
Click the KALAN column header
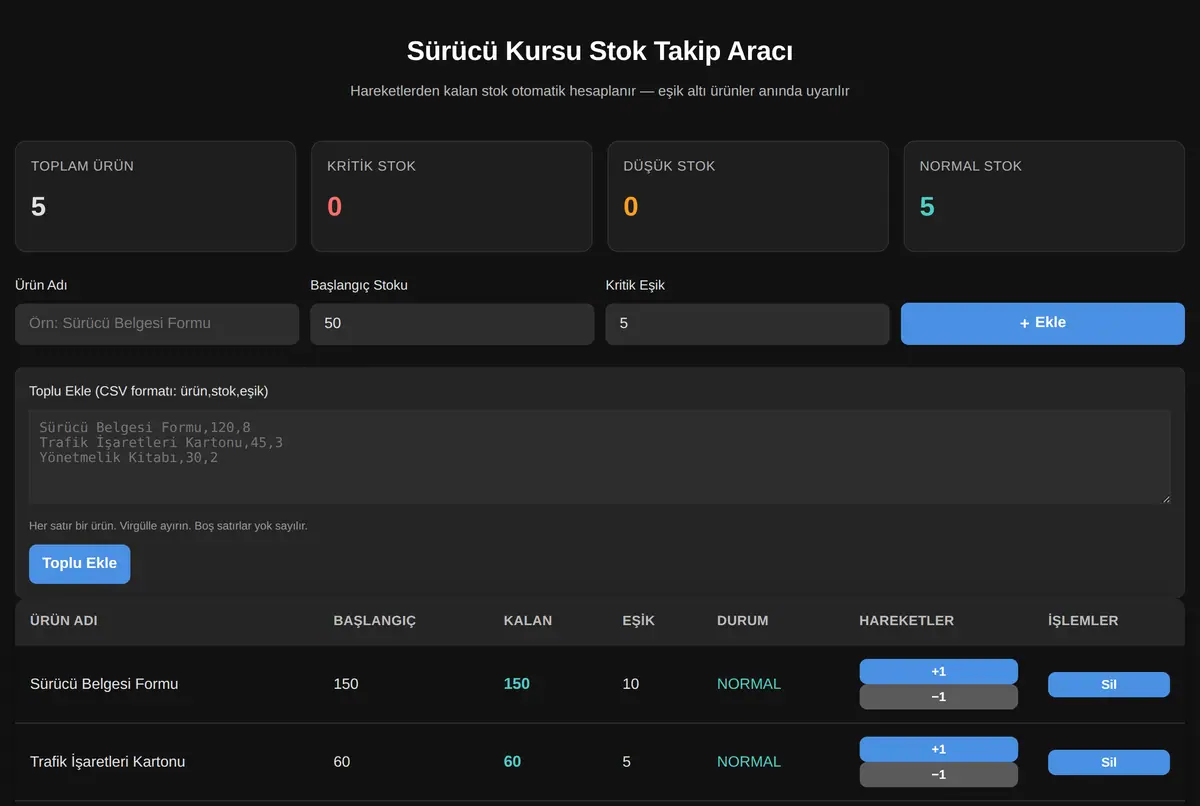point(528,621)
